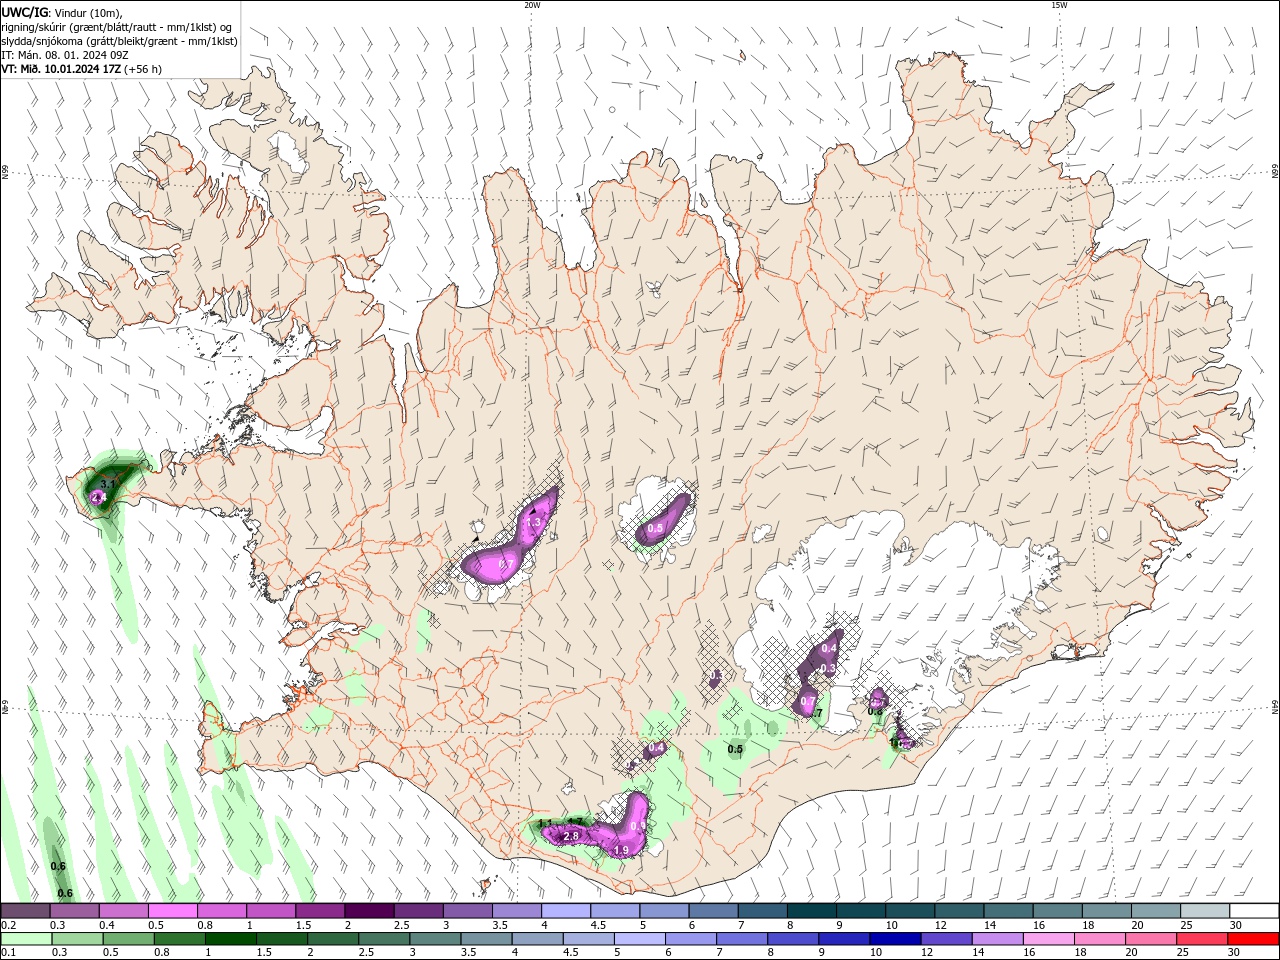Screen dimensions: 1280x960
Task: Select snow scale white swatch above 30
Action: pyautogui.click(x=1255, y=910)
